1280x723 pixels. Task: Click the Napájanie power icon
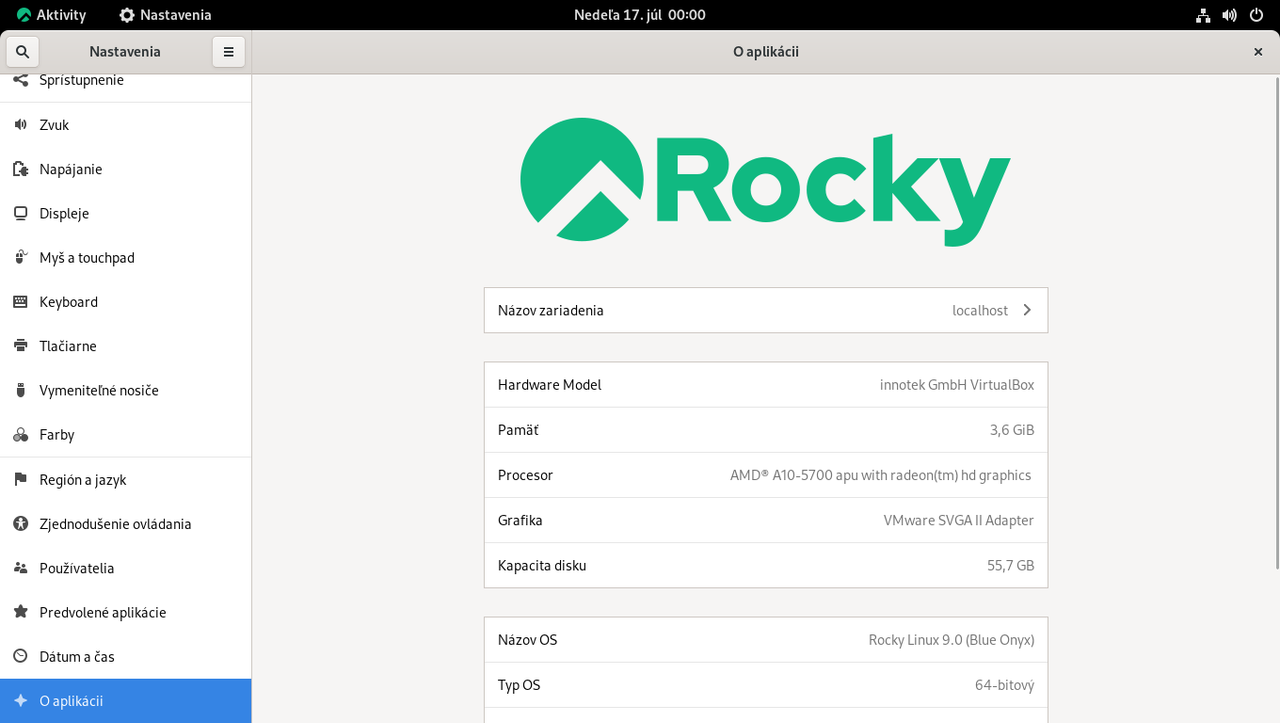pos(21,169)
